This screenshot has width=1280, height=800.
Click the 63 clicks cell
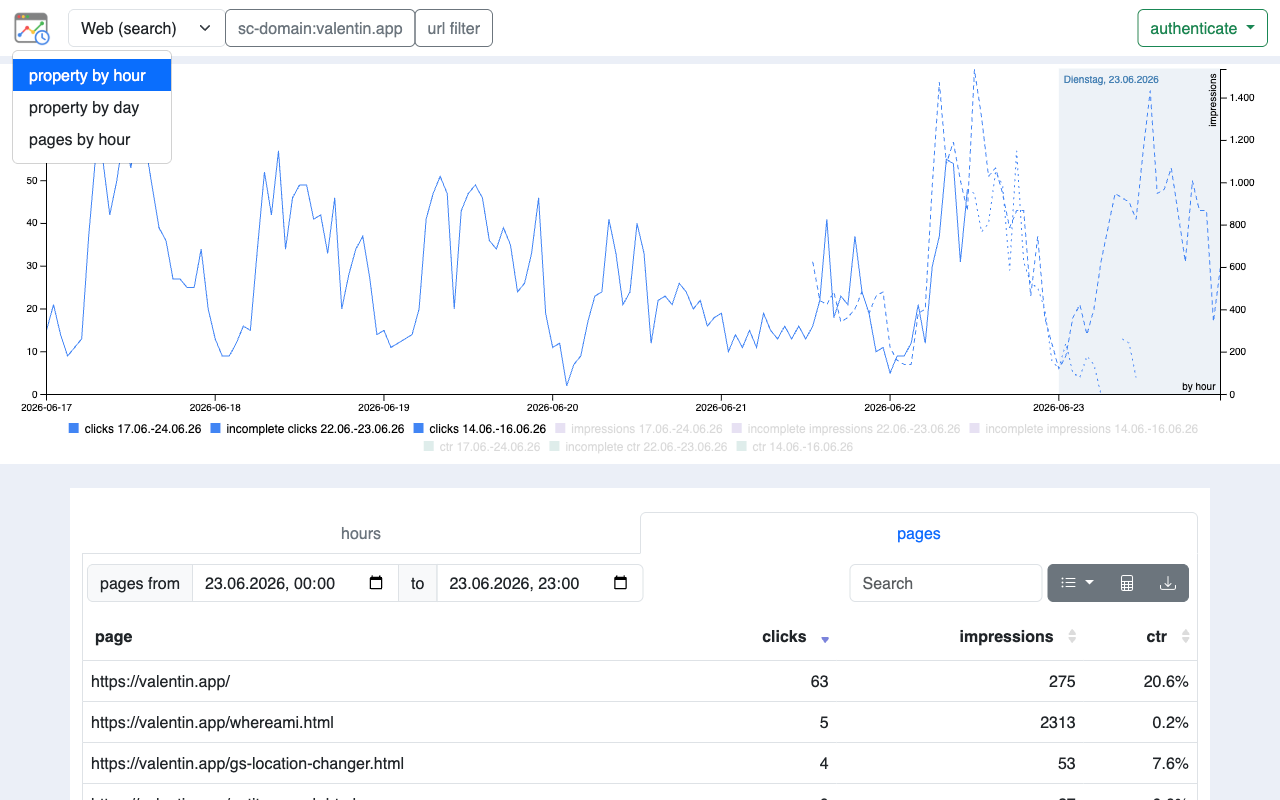[x=819, y=681]
